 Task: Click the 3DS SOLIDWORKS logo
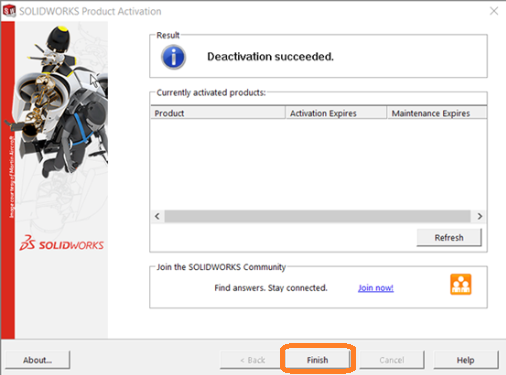point(62,244)
